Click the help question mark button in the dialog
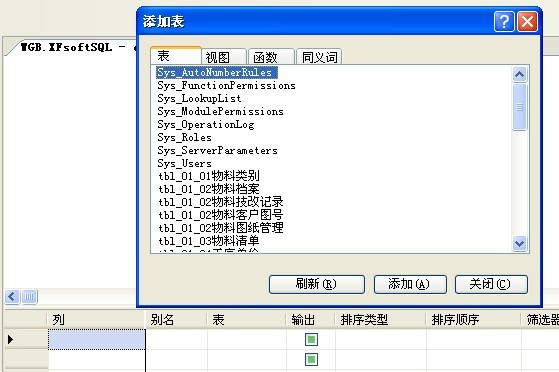This screenshot has width=559, height=372. (504, 21)
